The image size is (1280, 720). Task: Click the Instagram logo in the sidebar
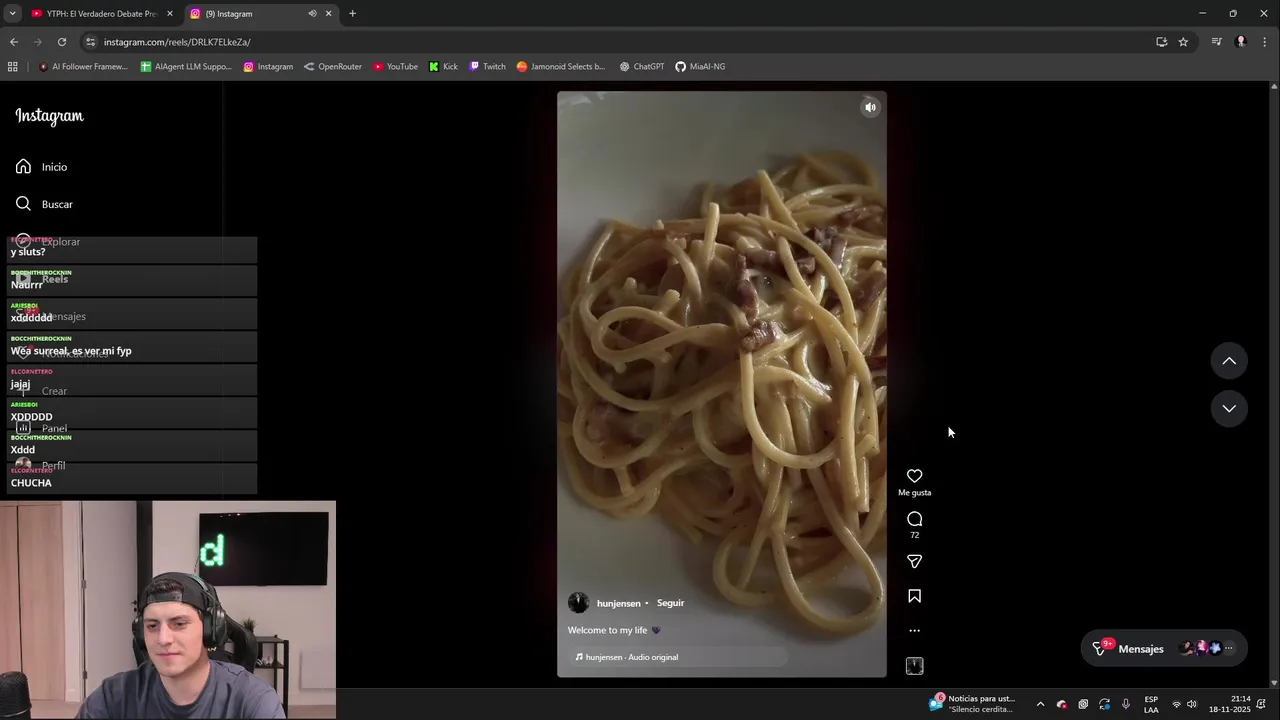(49, 116)
